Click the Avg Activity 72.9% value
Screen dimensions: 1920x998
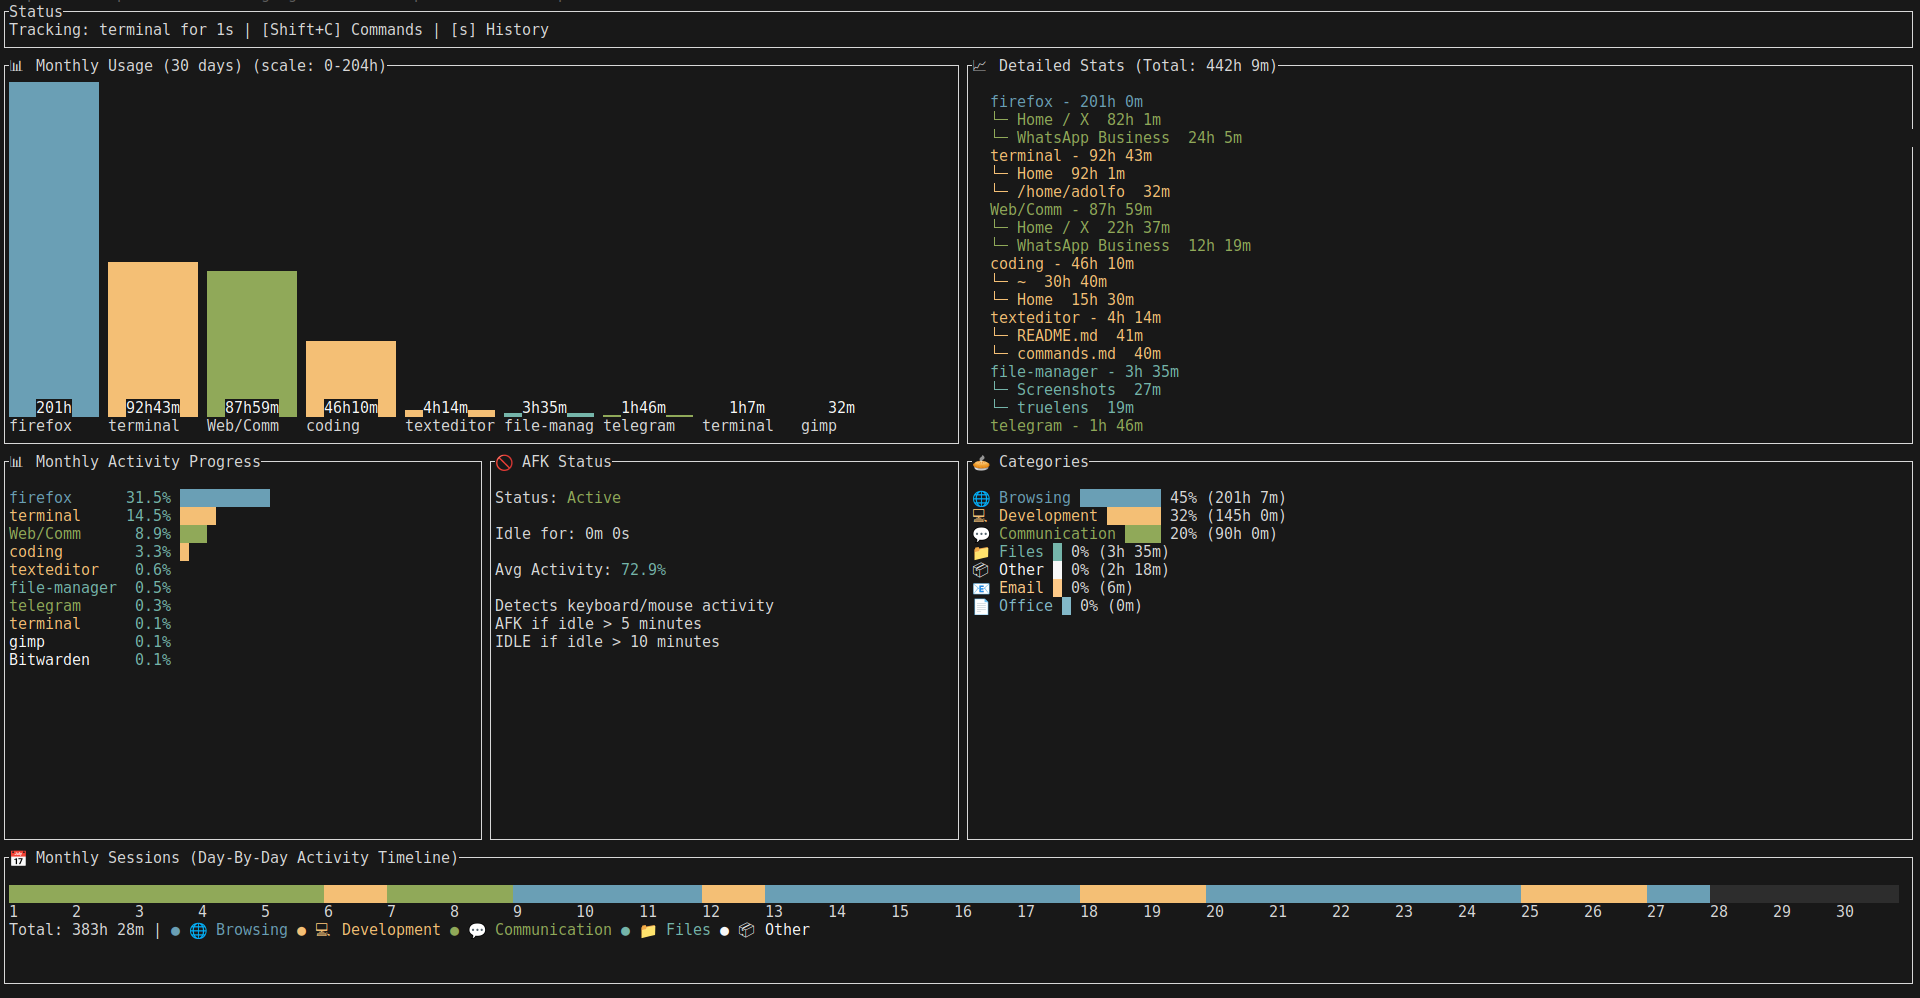[x=643, y=570]
